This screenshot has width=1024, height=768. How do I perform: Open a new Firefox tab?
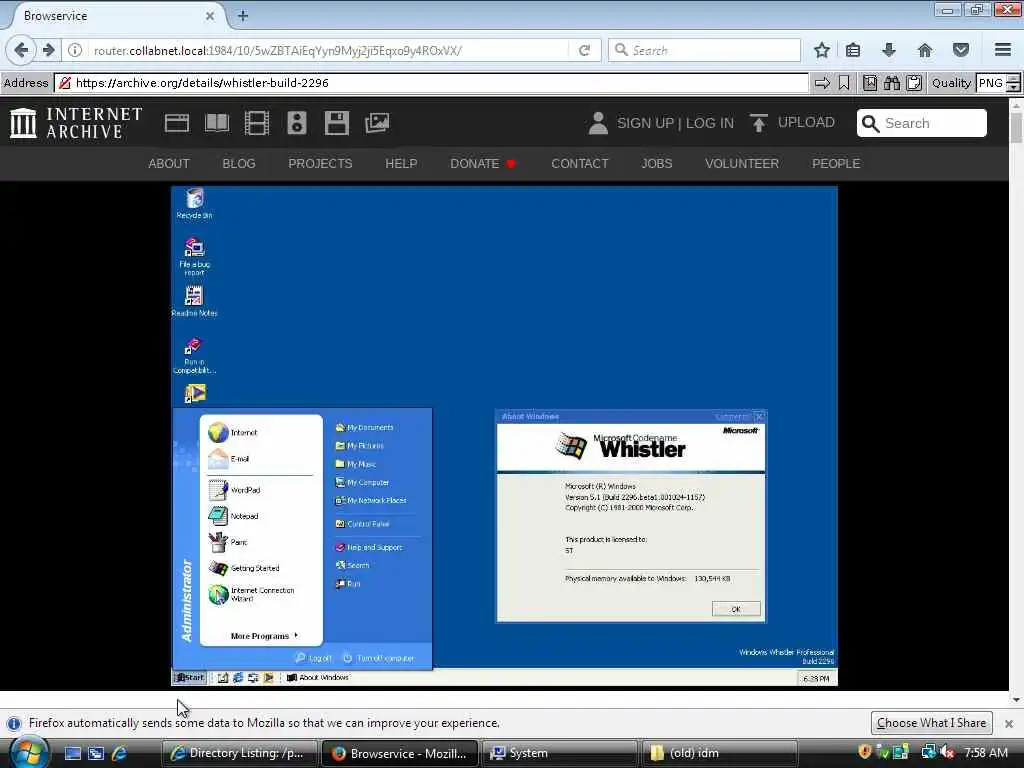[242, 16]
